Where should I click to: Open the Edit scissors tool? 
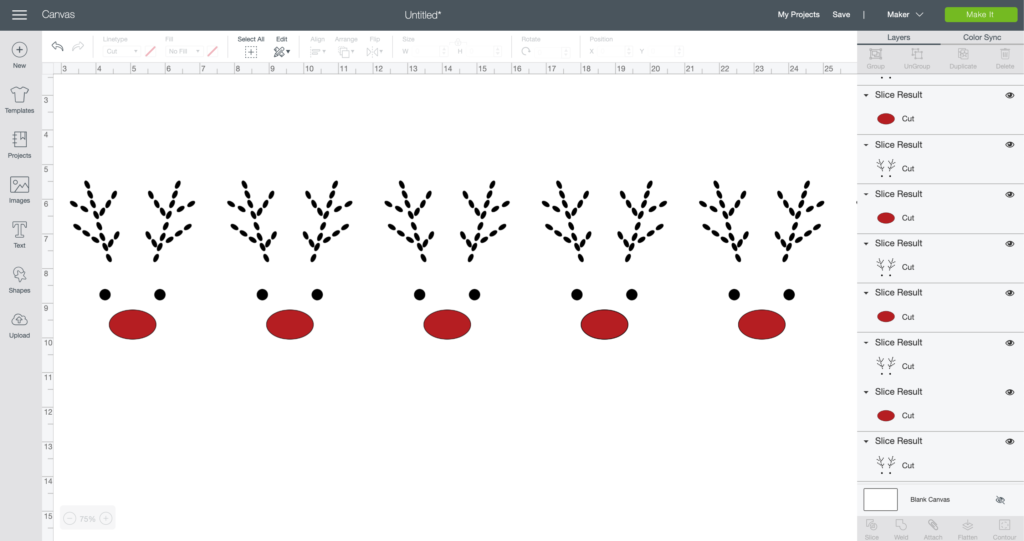(x=281, y=52)
